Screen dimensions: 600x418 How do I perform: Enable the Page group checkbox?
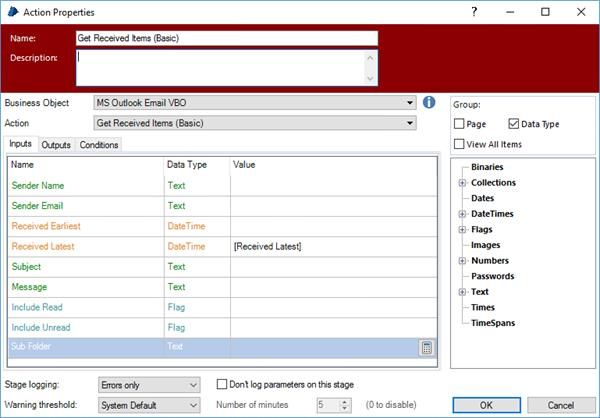pos(459,124)
